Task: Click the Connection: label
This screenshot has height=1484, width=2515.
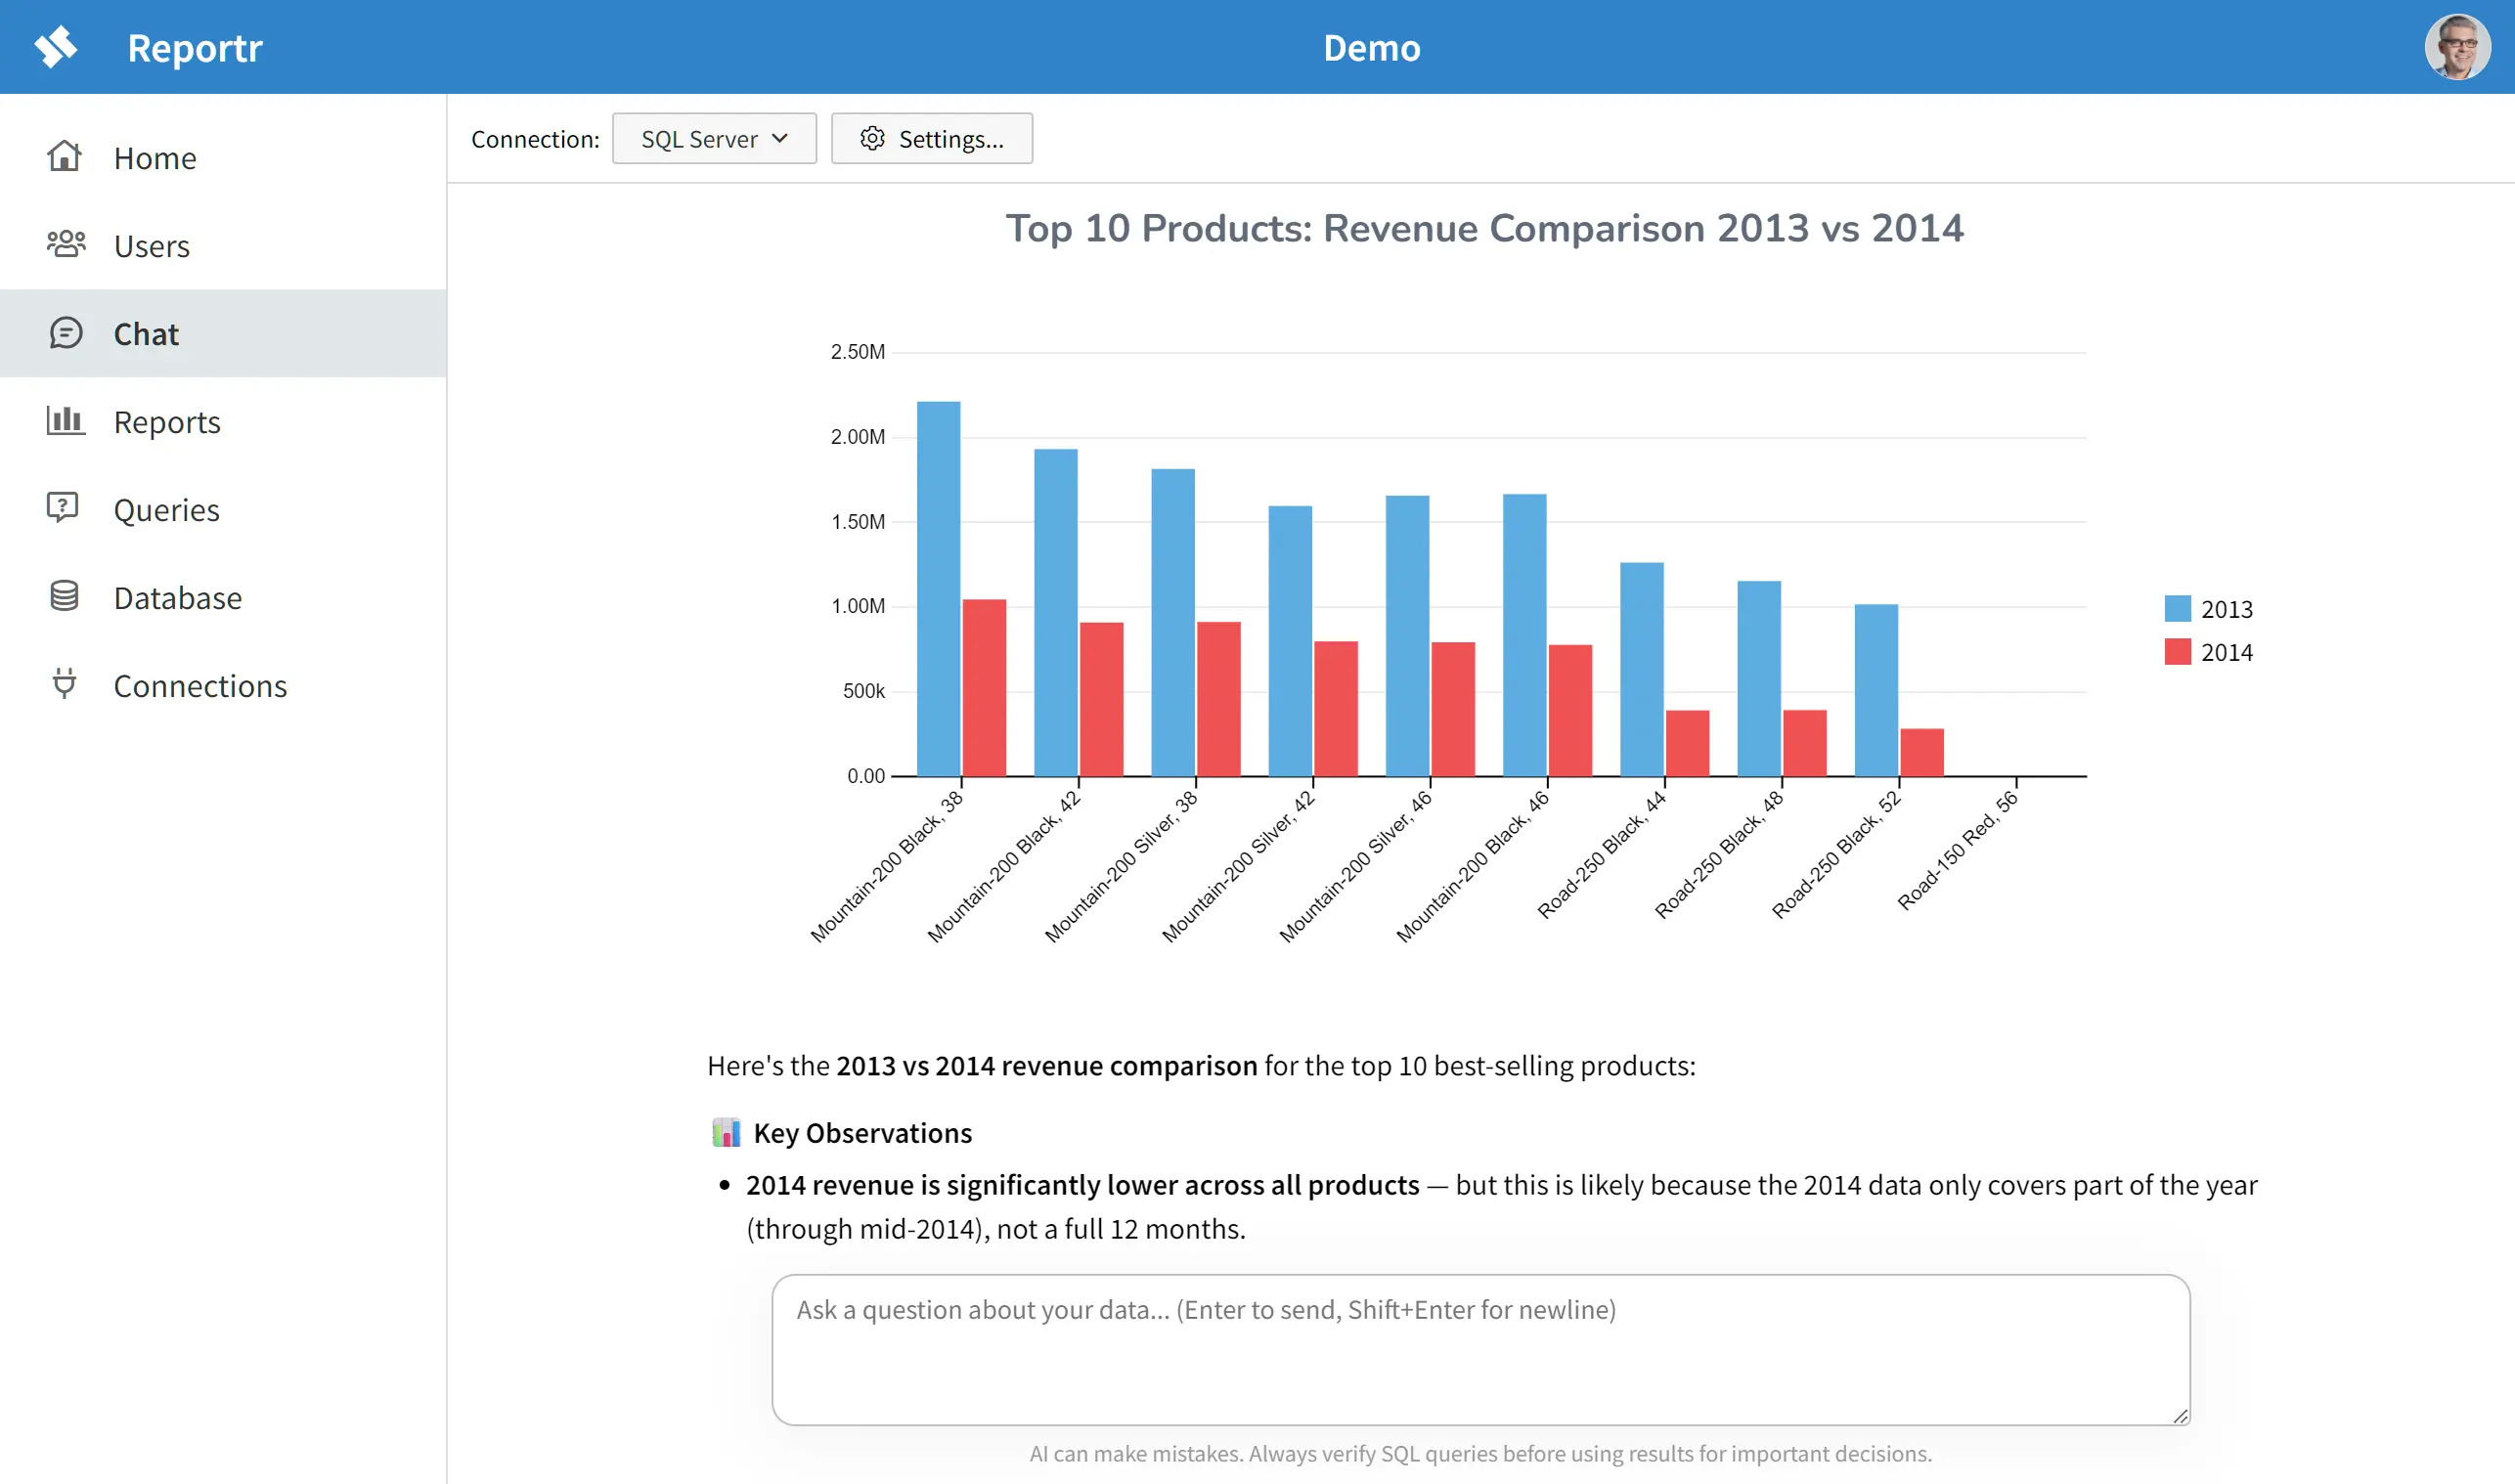Action: 535,139
